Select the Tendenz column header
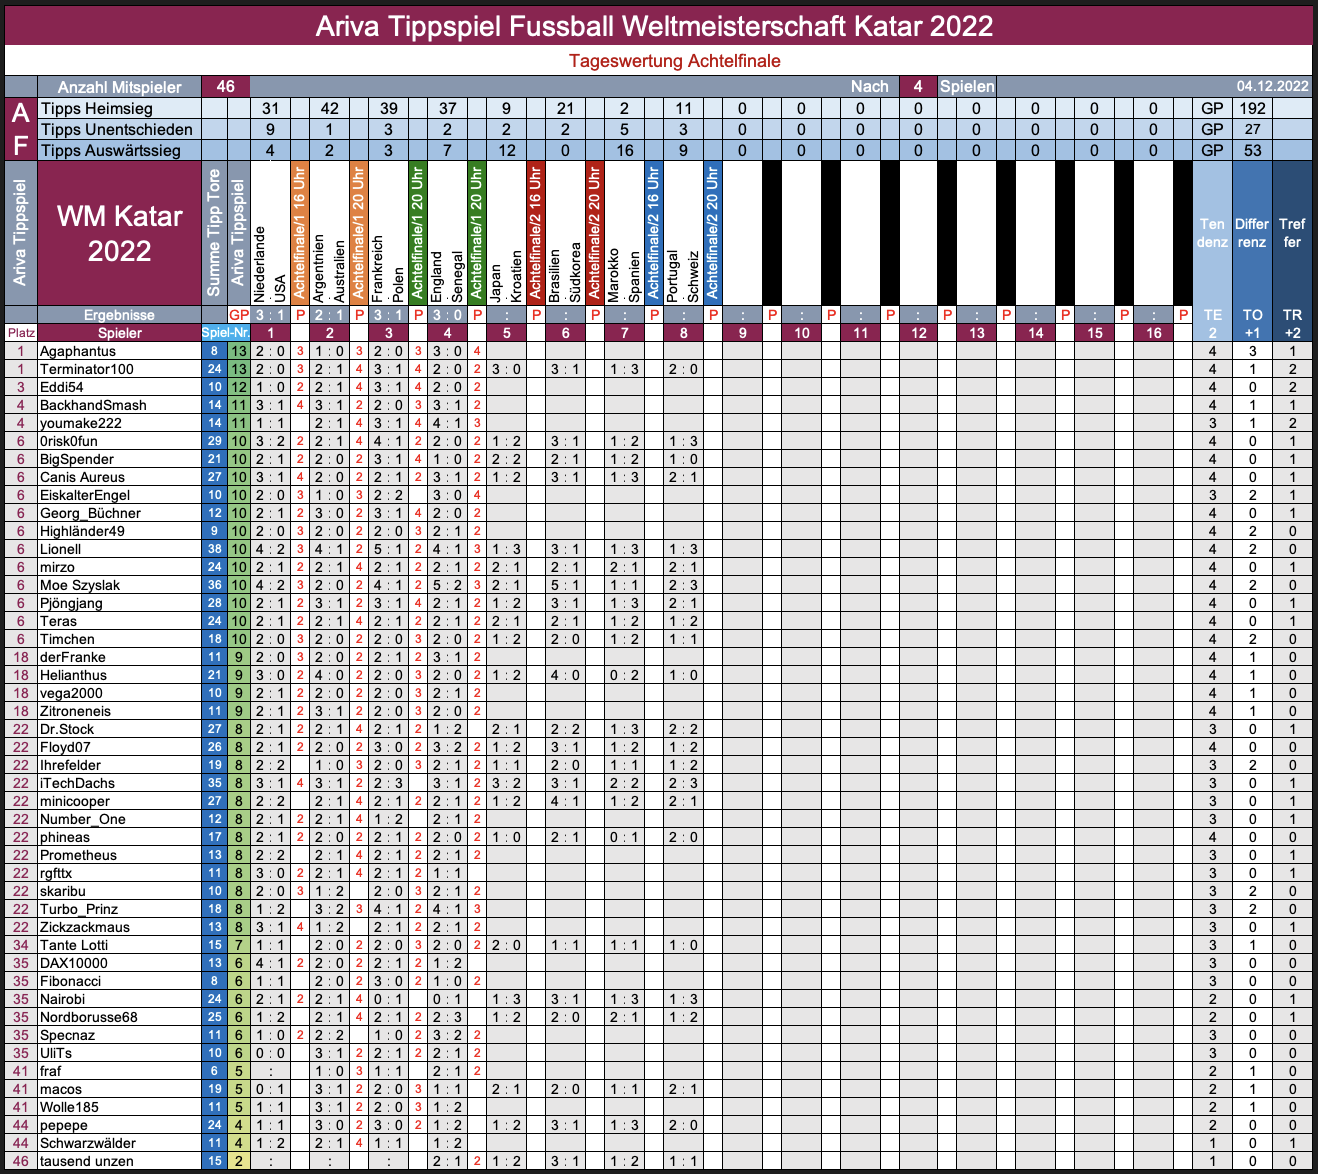The width and height of the screenshot is (1318, 1174). (1212, 233)
